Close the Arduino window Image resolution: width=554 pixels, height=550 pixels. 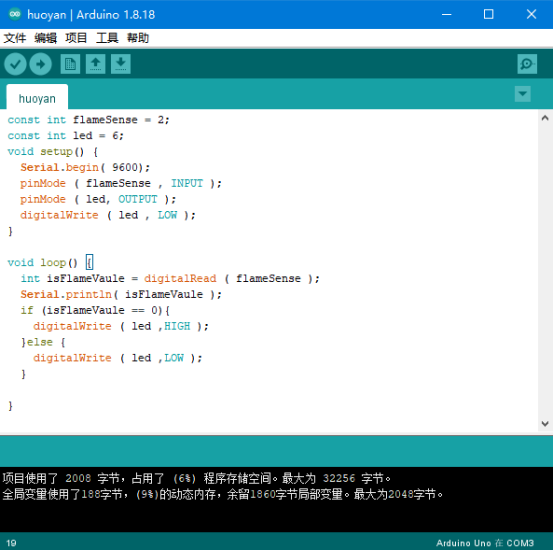pyautogui.click(x=531, y=14)
